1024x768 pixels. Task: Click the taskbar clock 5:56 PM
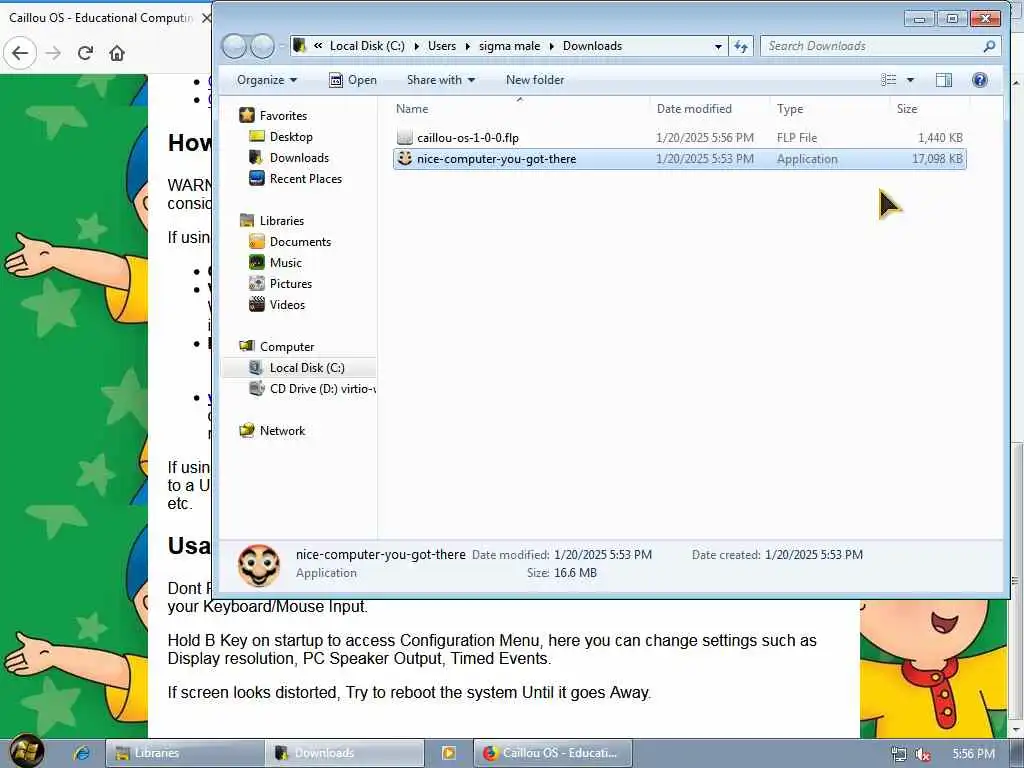[x=973, y=754]
